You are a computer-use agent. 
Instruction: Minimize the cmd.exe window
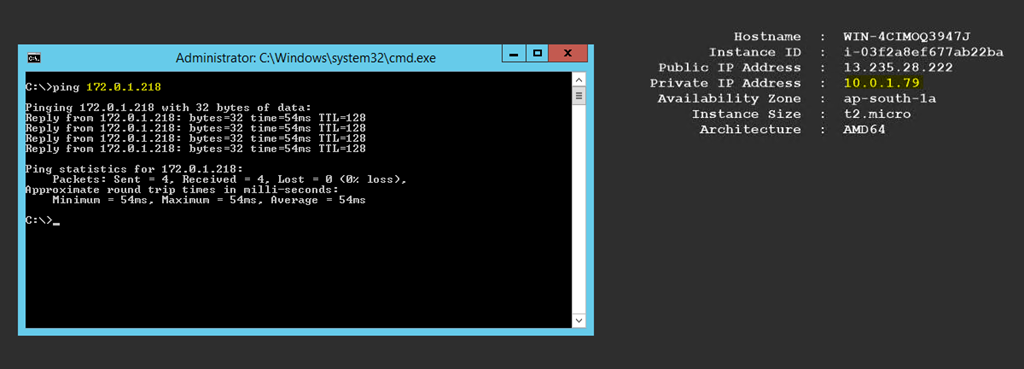pos(513,54)
